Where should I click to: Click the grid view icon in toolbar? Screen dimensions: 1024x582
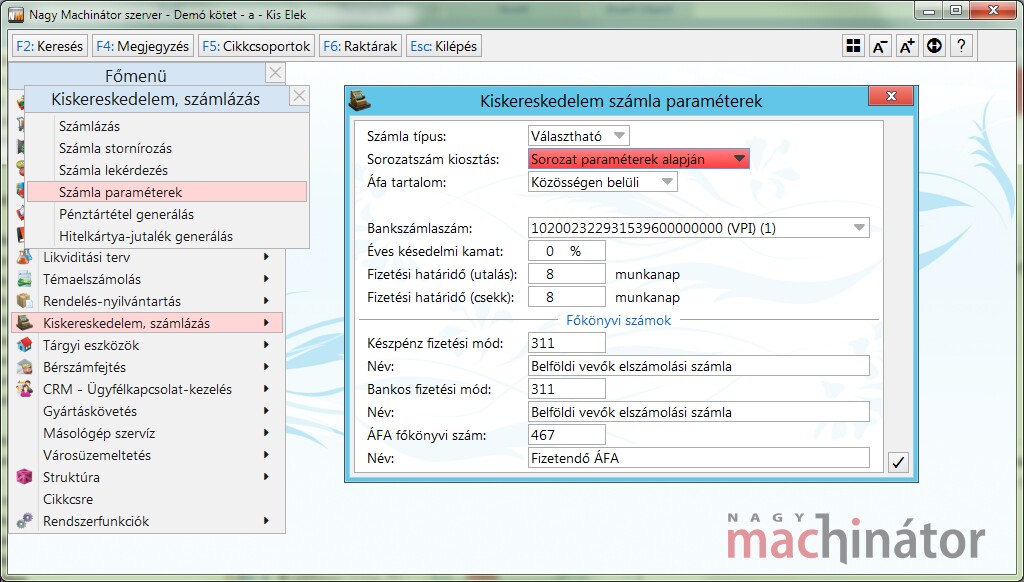click(x=853, y=46)
